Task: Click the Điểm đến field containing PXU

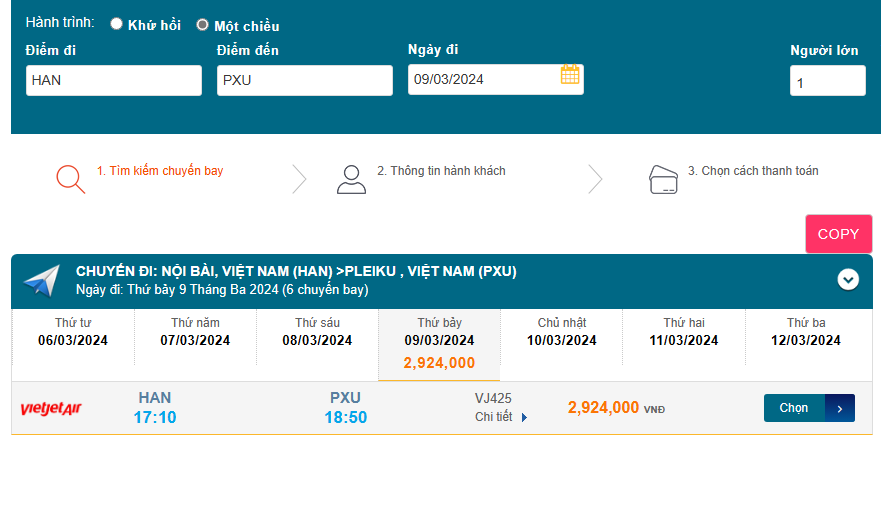Action: click(304, 81)
